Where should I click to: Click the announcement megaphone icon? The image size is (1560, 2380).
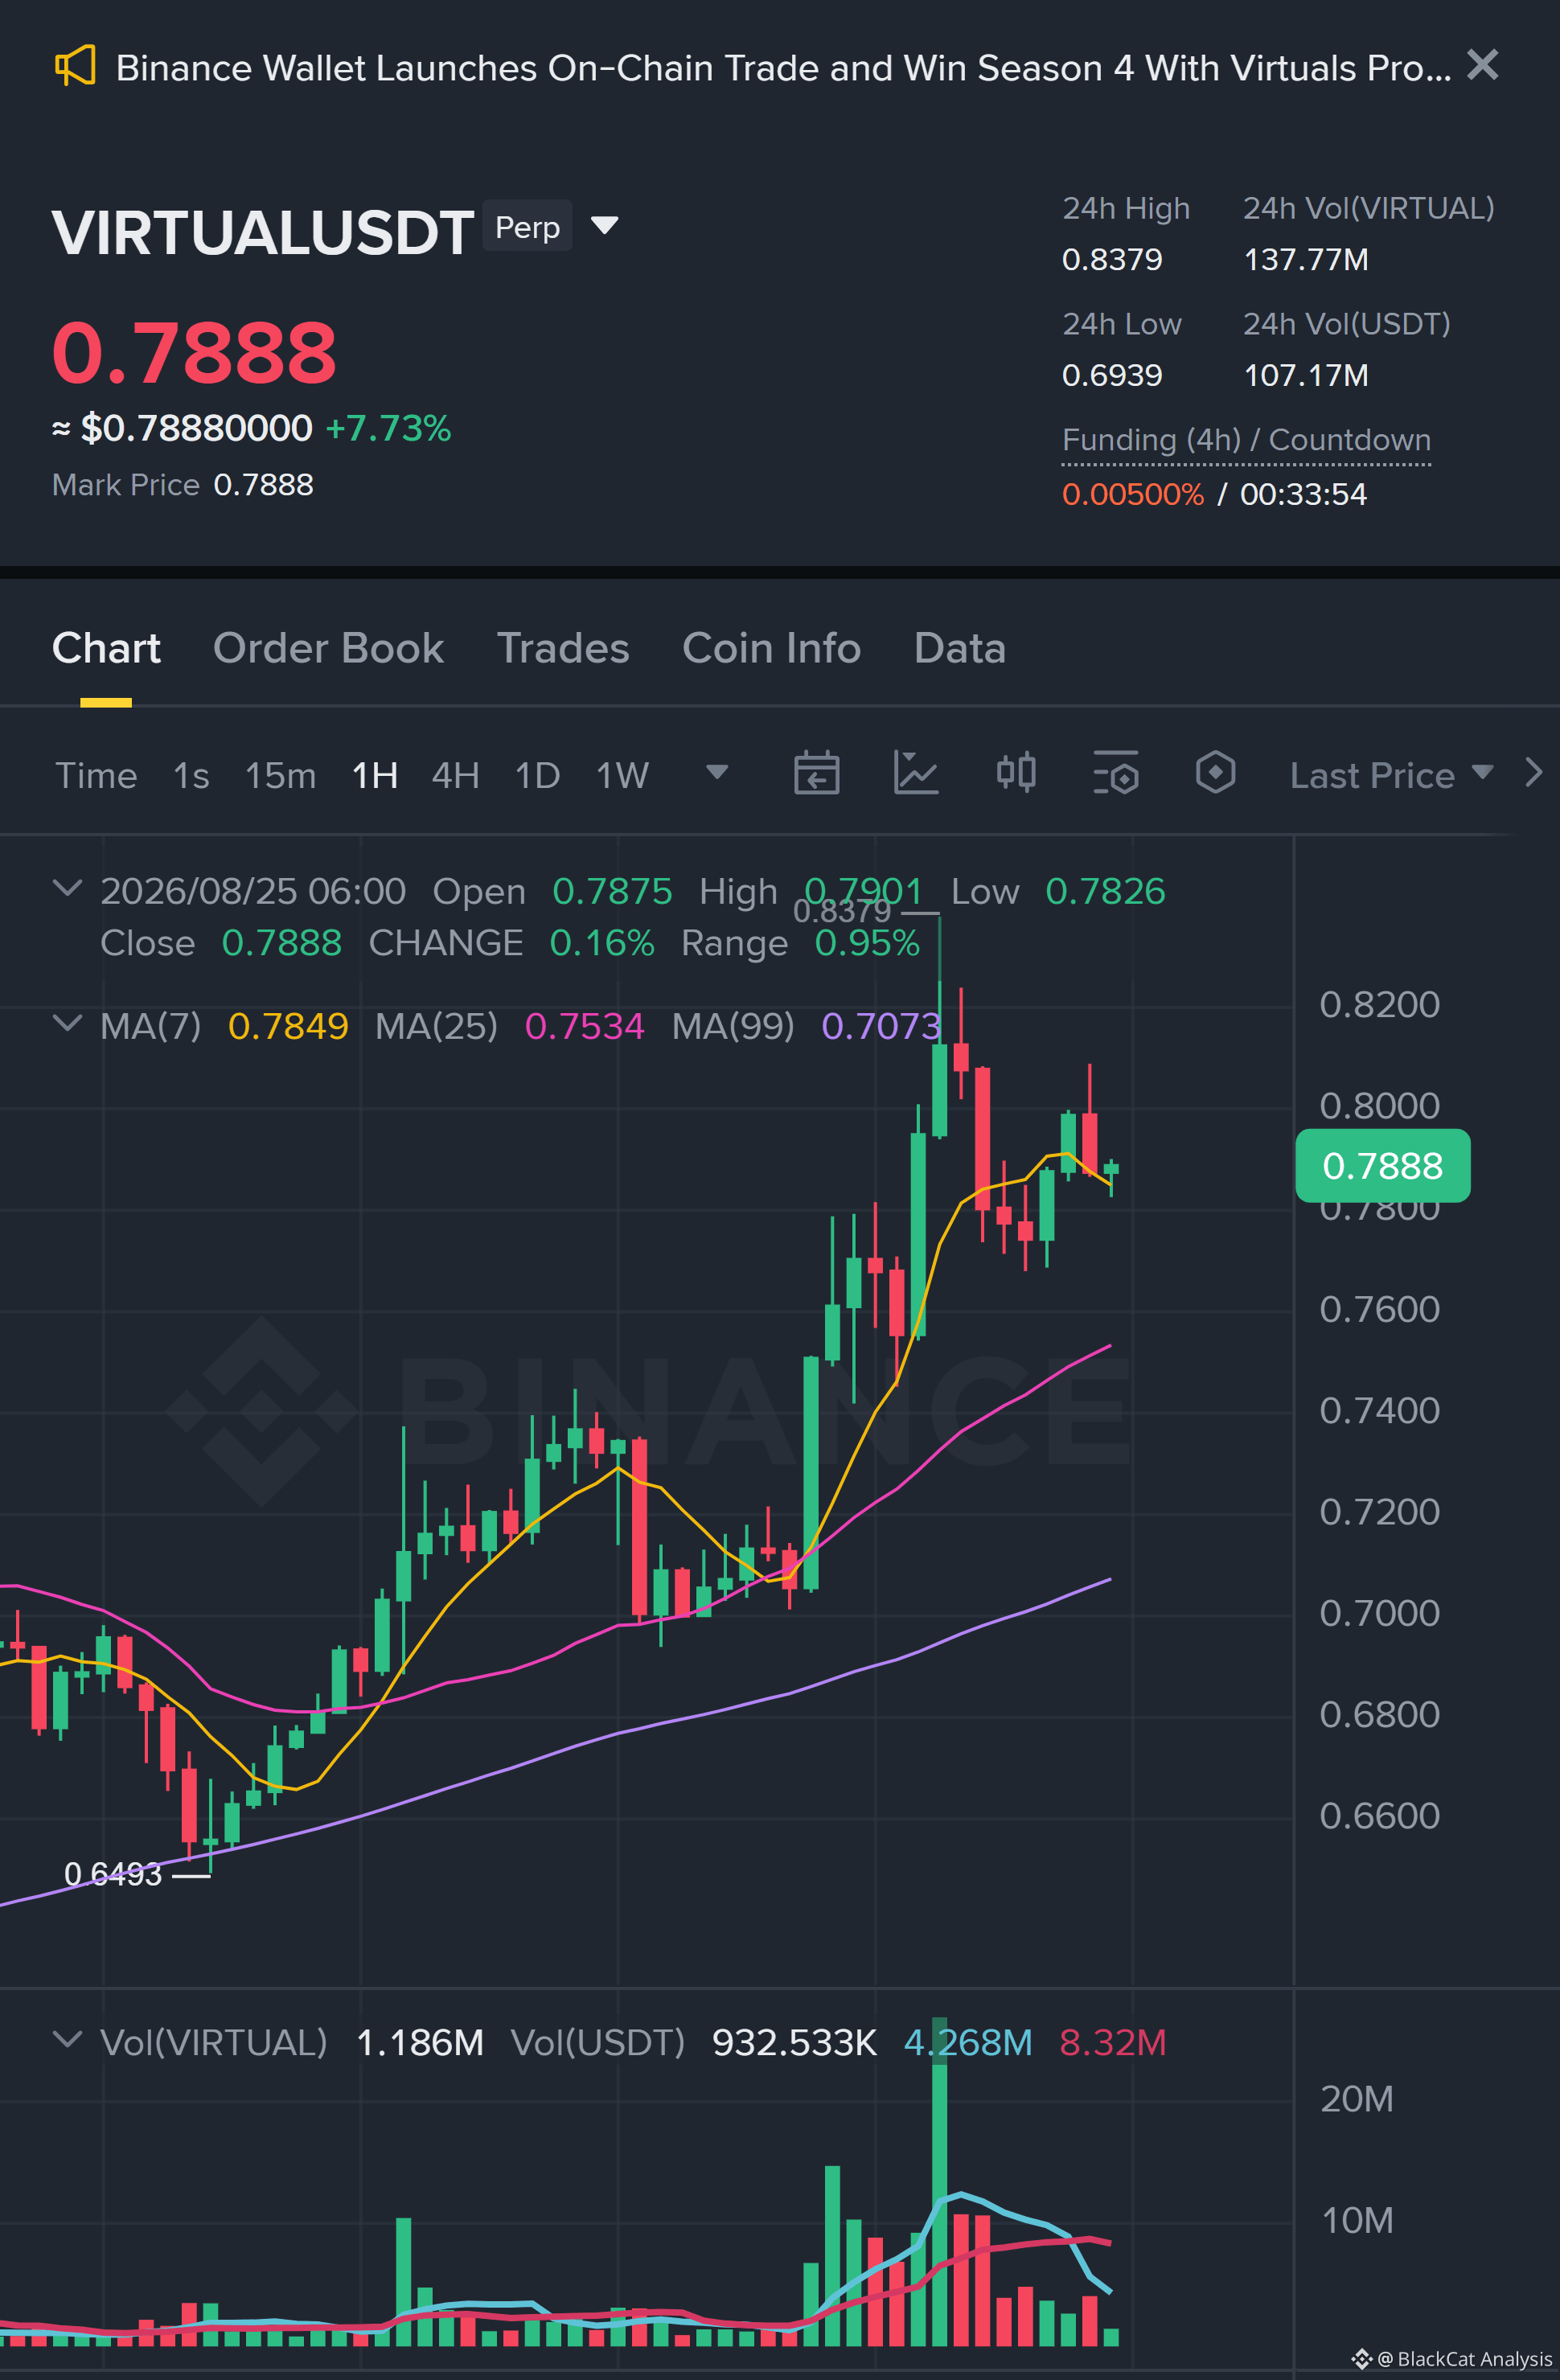[75, 66]
